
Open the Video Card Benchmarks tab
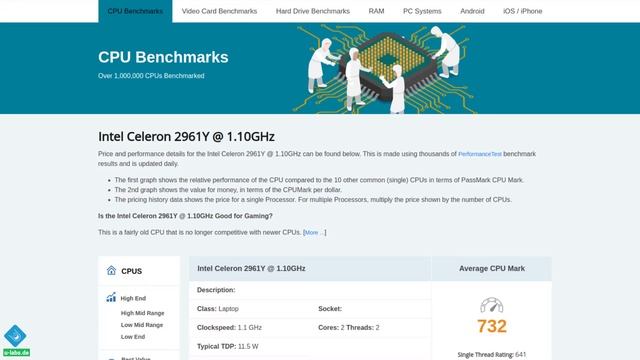pyautogui.click(x=219, y=11)
